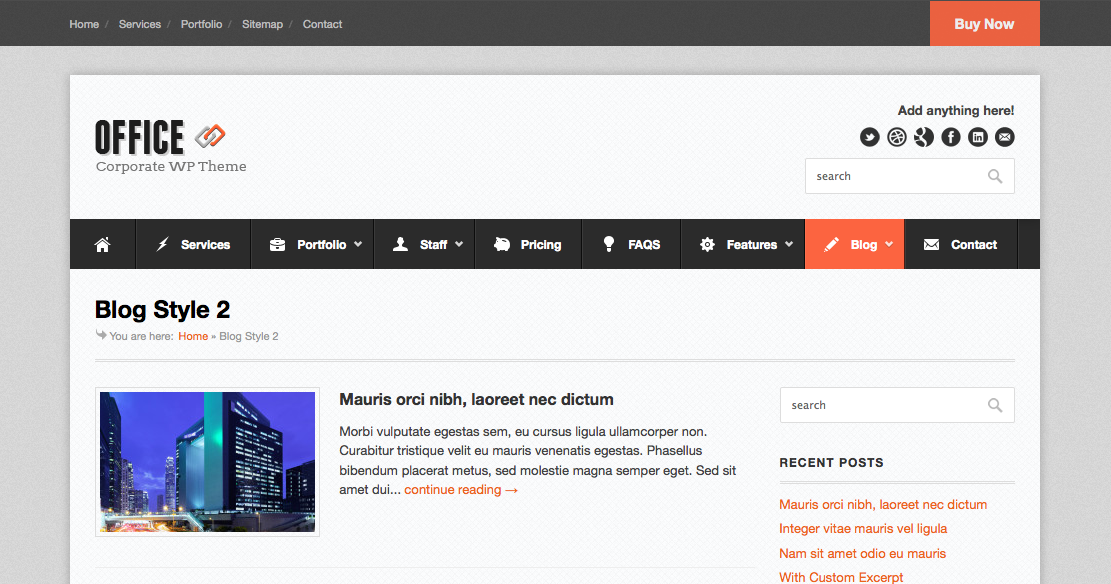Click Contact in the top bar
The height and width of the screenshot is (584, 1111).
322,24
